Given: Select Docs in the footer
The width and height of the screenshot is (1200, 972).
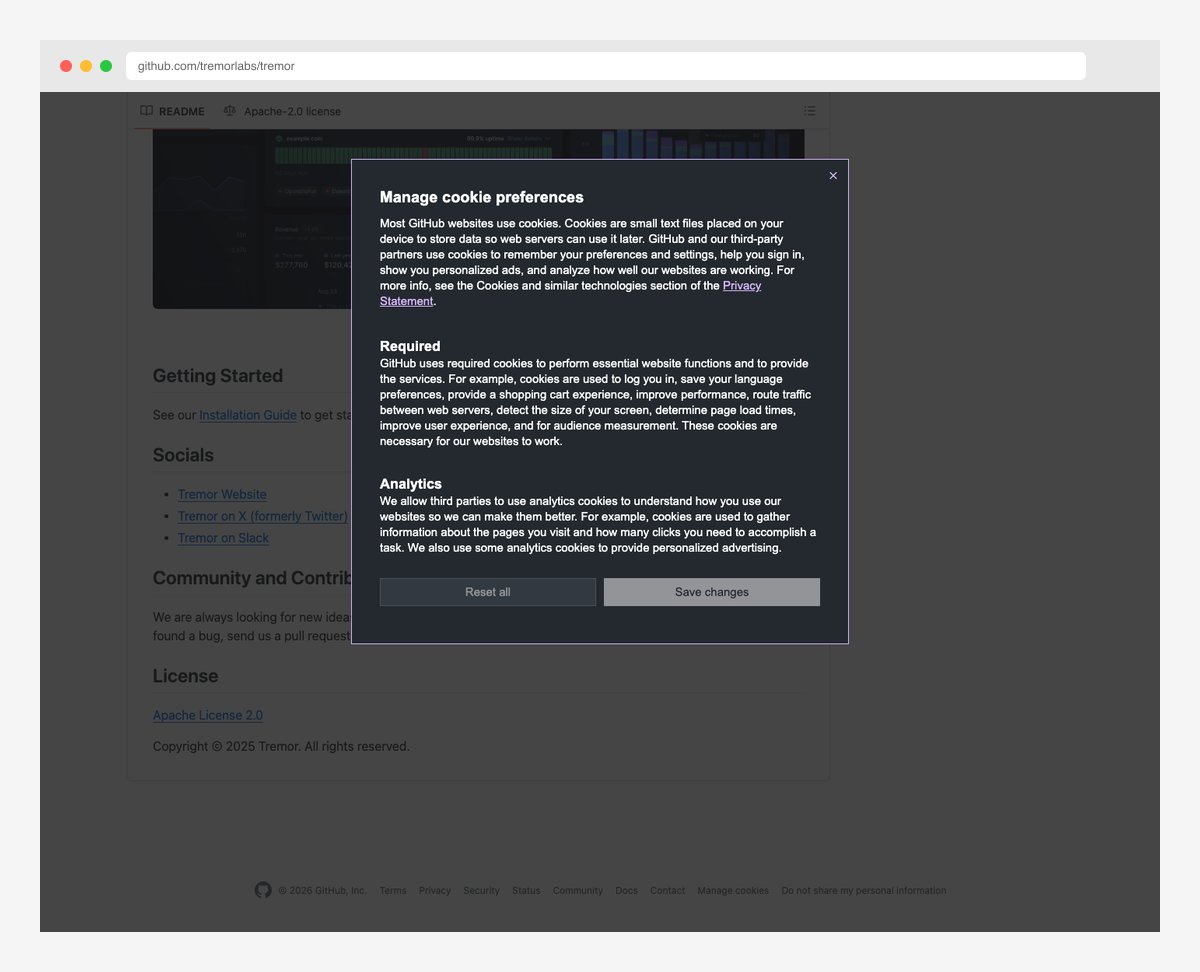Looking at the screenshot, I should tap(626, 890).
